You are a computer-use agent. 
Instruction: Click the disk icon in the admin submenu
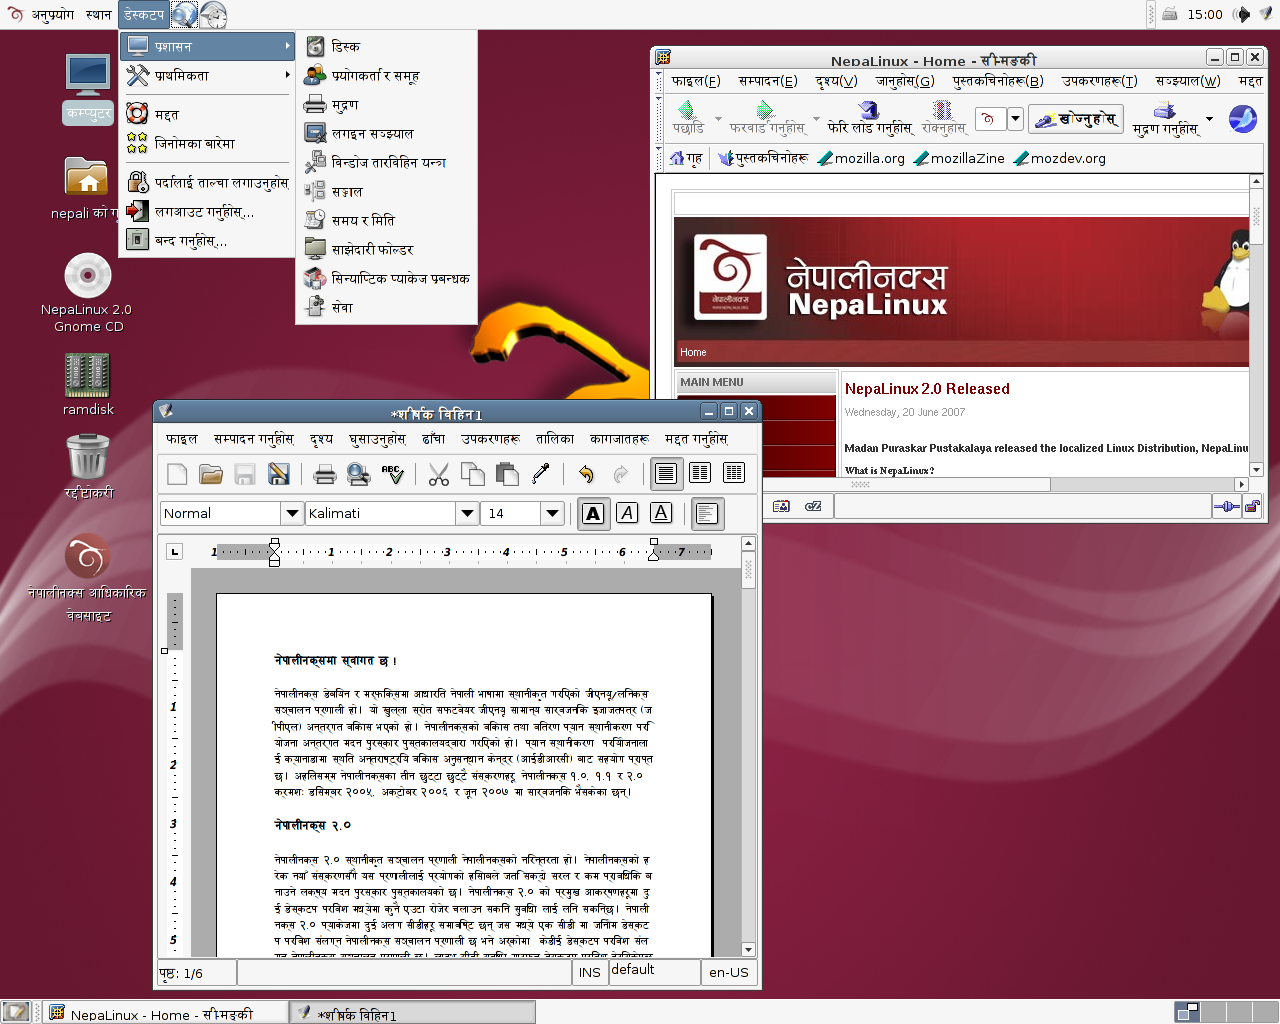(x=315, y=46)
